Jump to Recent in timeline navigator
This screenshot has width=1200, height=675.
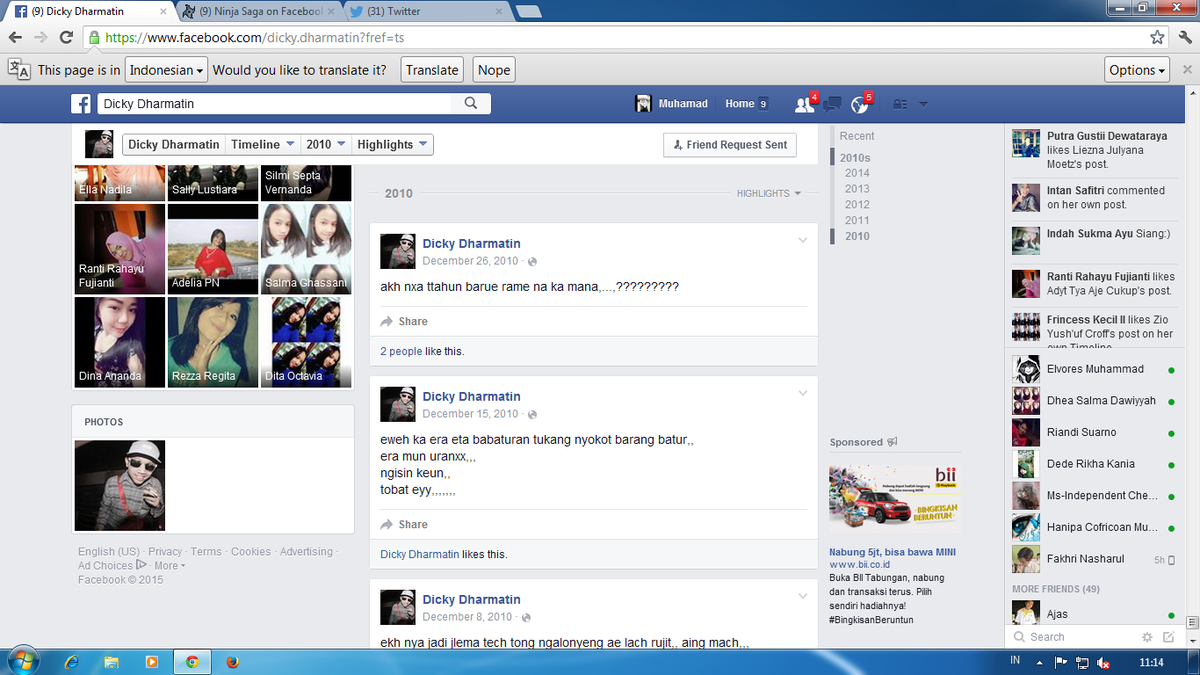click(857, 136)
